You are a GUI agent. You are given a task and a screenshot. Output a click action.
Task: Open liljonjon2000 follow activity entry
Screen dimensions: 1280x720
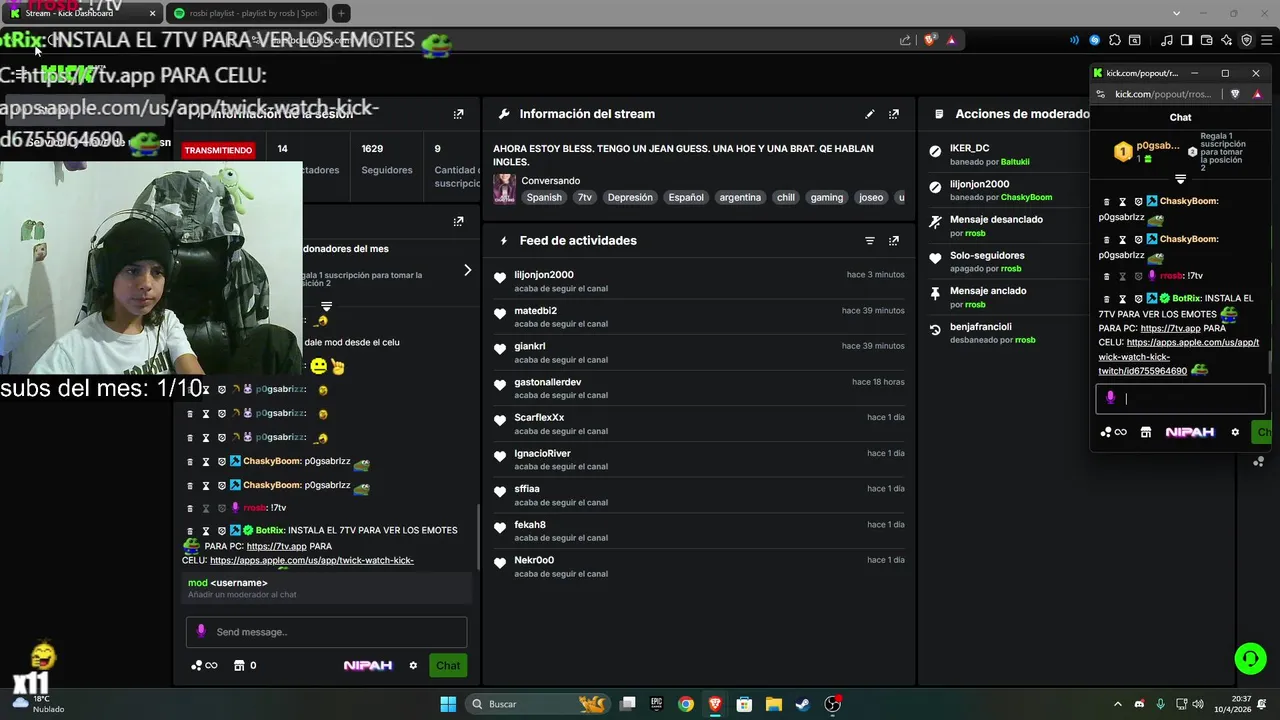point(699,281)
